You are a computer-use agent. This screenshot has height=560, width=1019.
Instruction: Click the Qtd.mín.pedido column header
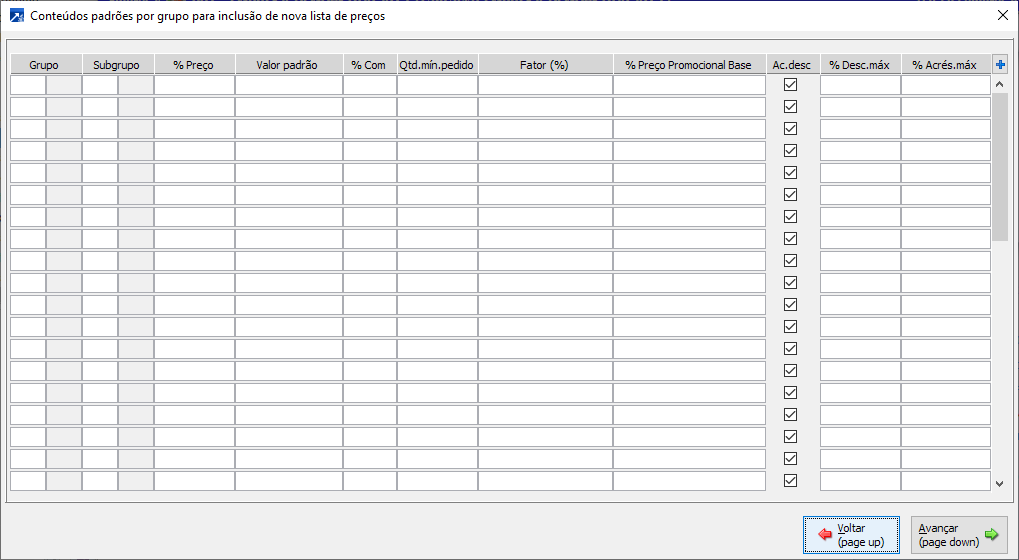(x=437, y=64)
